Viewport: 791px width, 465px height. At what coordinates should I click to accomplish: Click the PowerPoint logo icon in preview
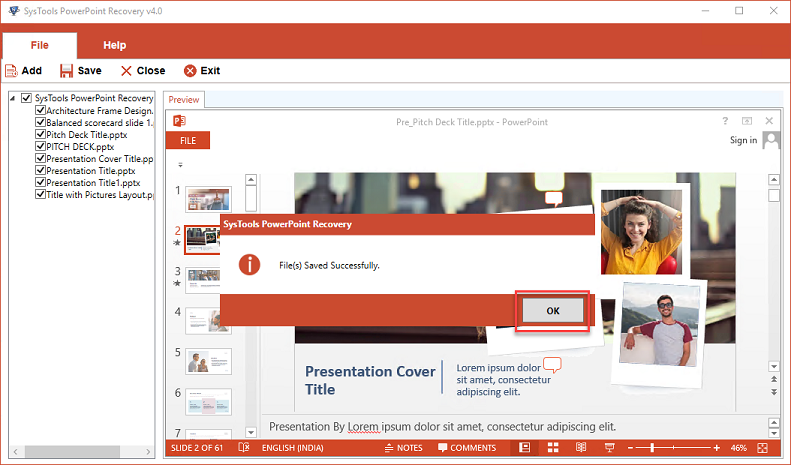click(x=180, y=121)
